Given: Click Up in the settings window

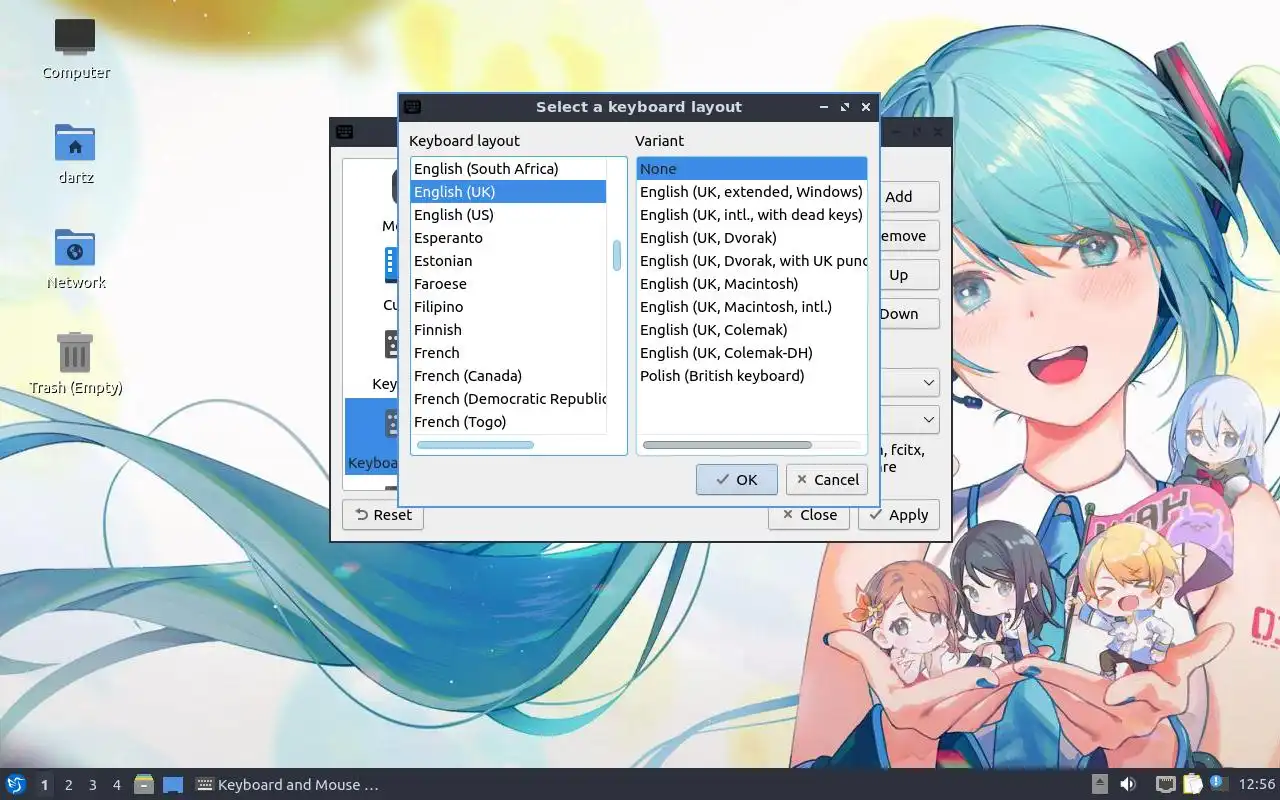Looking at the screenshot, I should (909, 275).
